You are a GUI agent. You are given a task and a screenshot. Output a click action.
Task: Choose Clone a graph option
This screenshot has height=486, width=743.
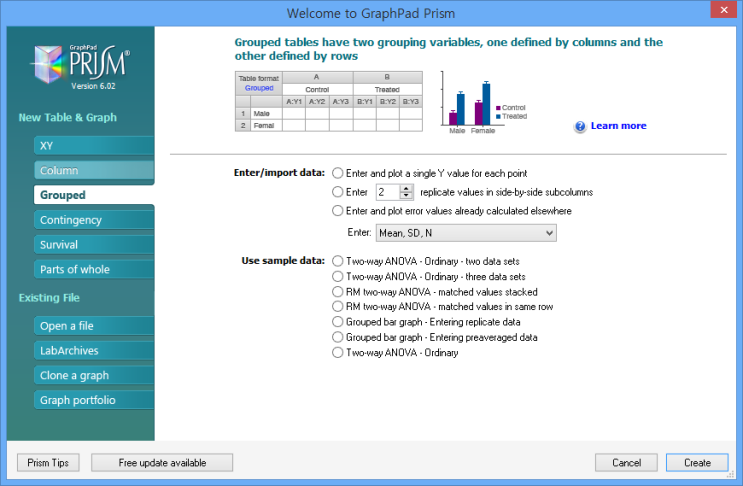[x=94, y=376]
